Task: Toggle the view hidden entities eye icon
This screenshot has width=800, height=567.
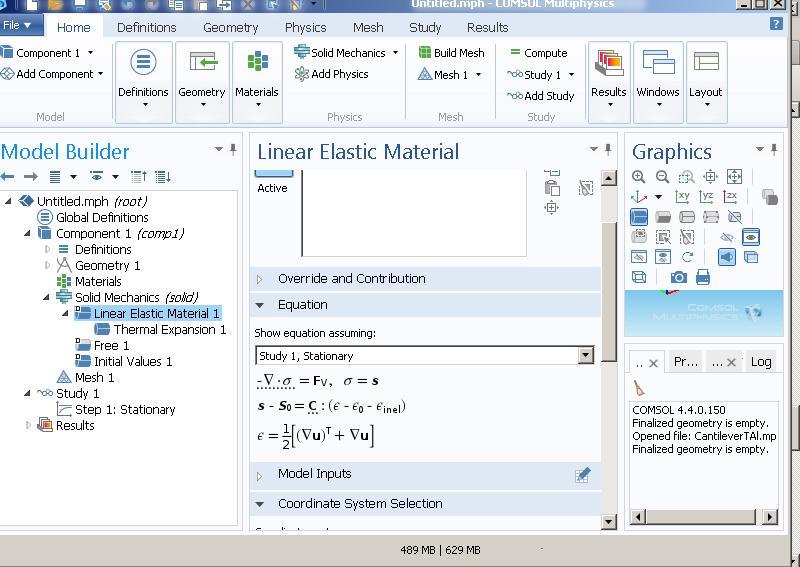Action: tap(751, 237)
